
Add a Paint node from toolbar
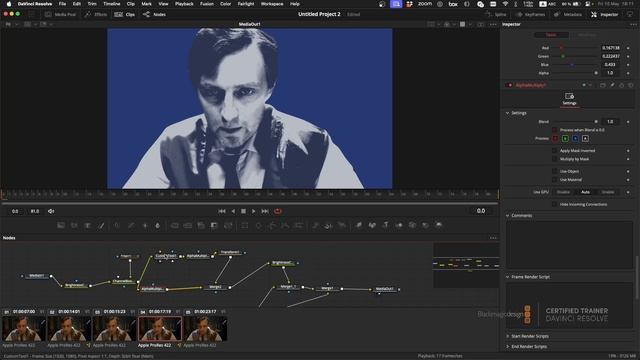(x=101, y=225)
